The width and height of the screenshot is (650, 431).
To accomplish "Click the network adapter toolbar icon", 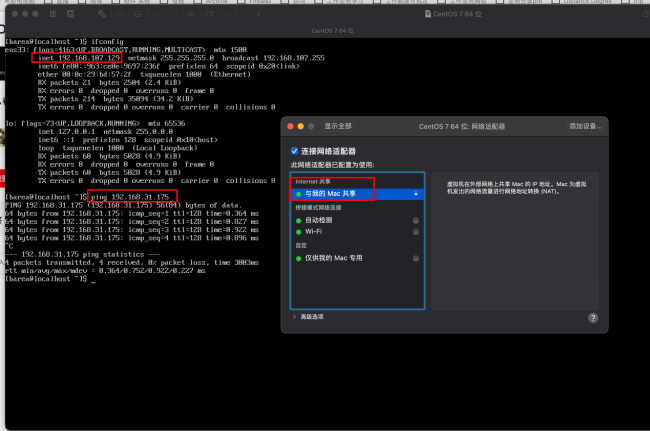I will pos(120,14).
